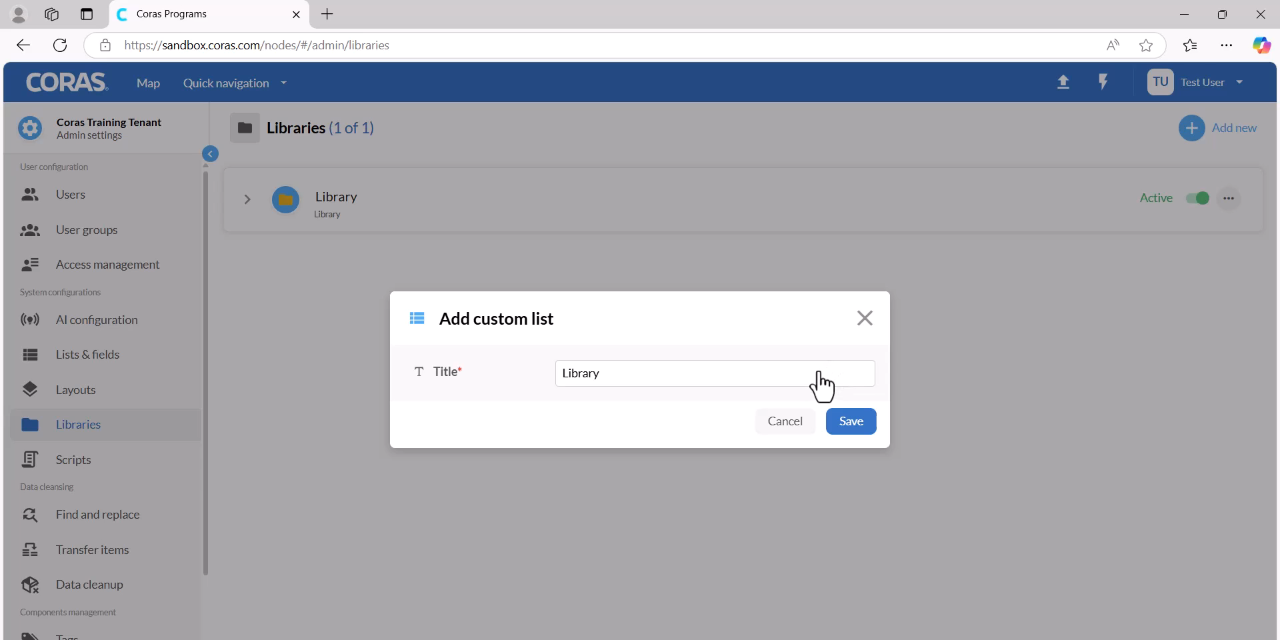This screenshot has width=1280, height=640.
Task: Click the tab actions menu icon
Action: 87,14
